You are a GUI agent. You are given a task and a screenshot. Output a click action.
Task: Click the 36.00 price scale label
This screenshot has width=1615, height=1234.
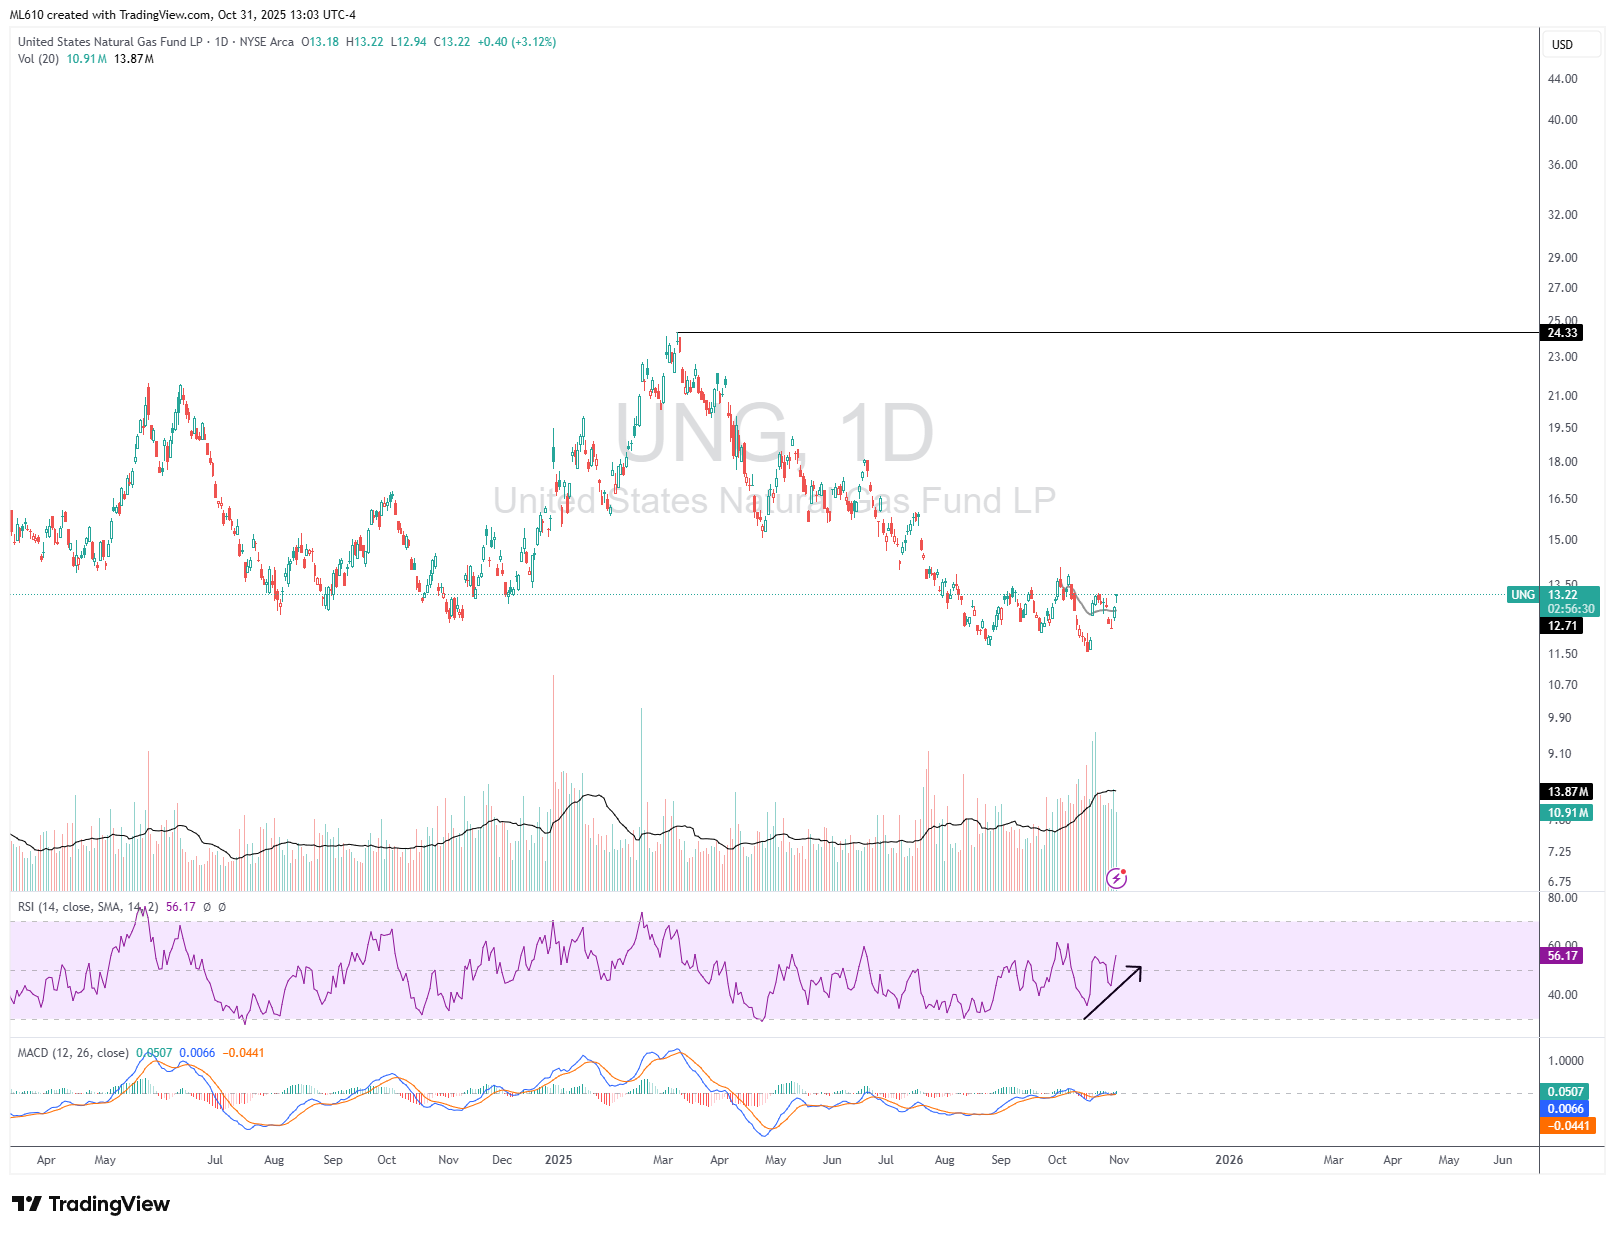point(1562,165)
